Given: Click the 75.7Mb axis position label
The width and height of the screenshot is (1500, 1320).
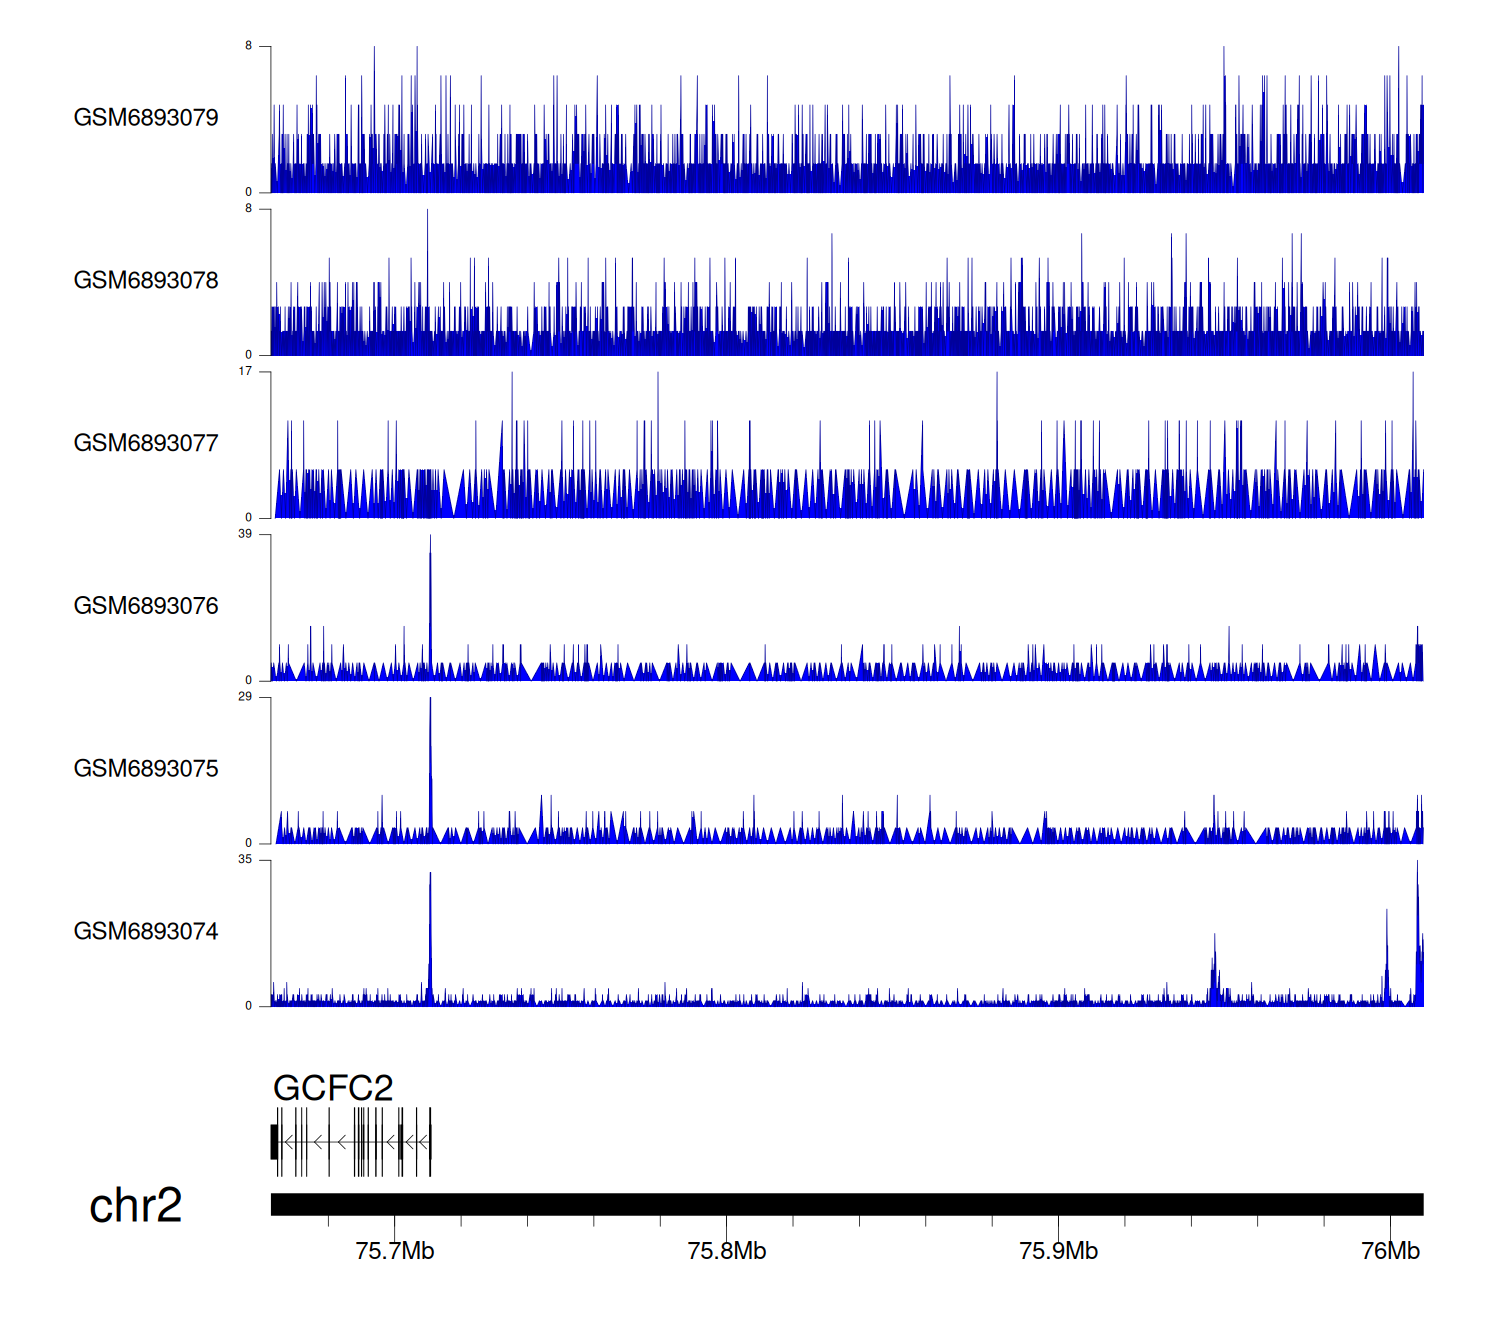Looking at the screenshot, I should tap(395, 1252).
